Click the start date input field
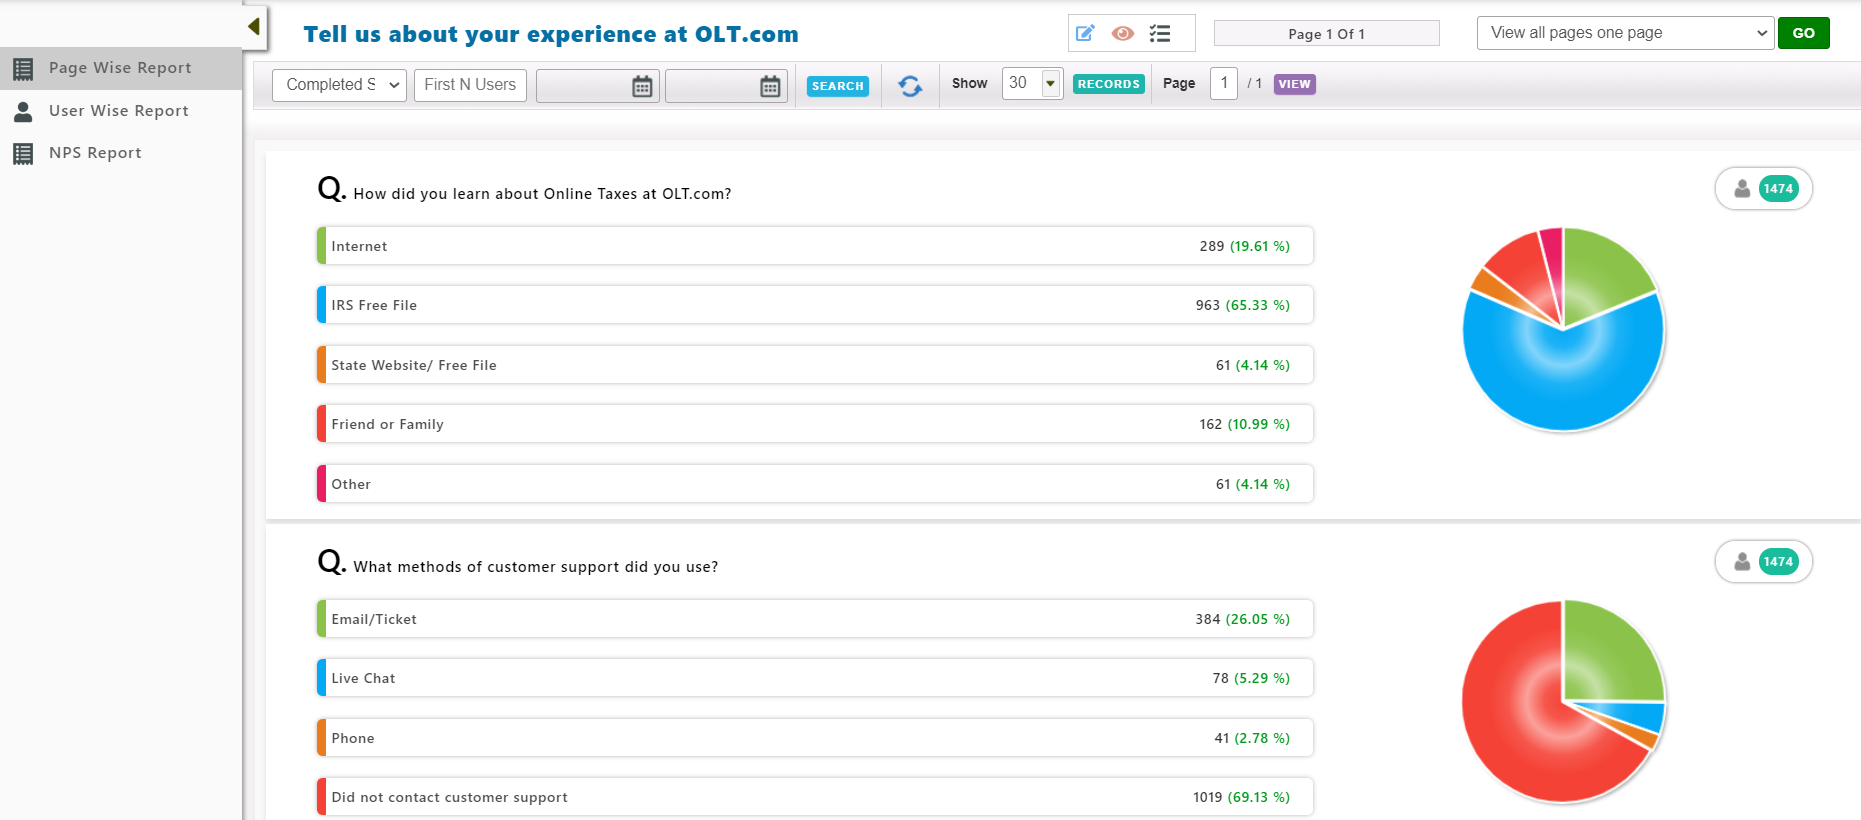Screen dimensions: 1861x820 pos(597,86)
